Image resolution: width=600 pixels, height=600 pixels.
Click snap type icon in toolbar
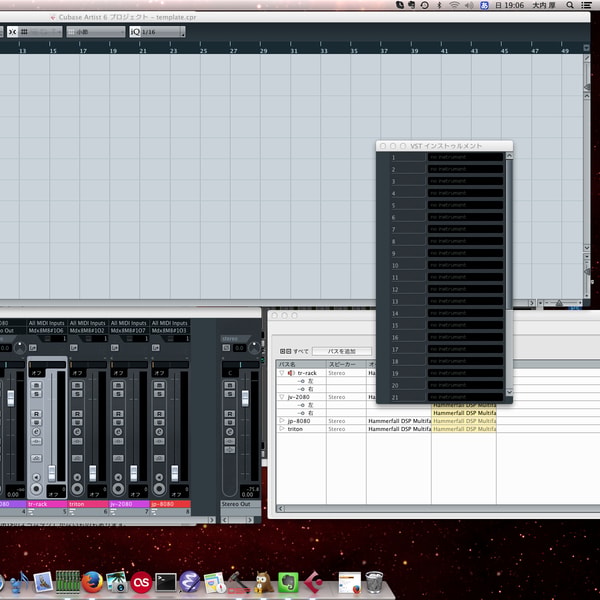coord(13,32)
